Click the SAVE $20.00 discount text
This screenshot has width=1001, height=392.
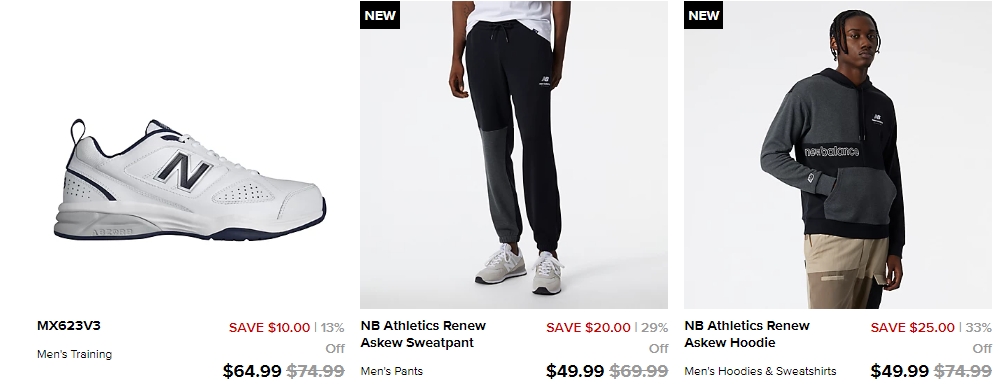coord(588,328)
